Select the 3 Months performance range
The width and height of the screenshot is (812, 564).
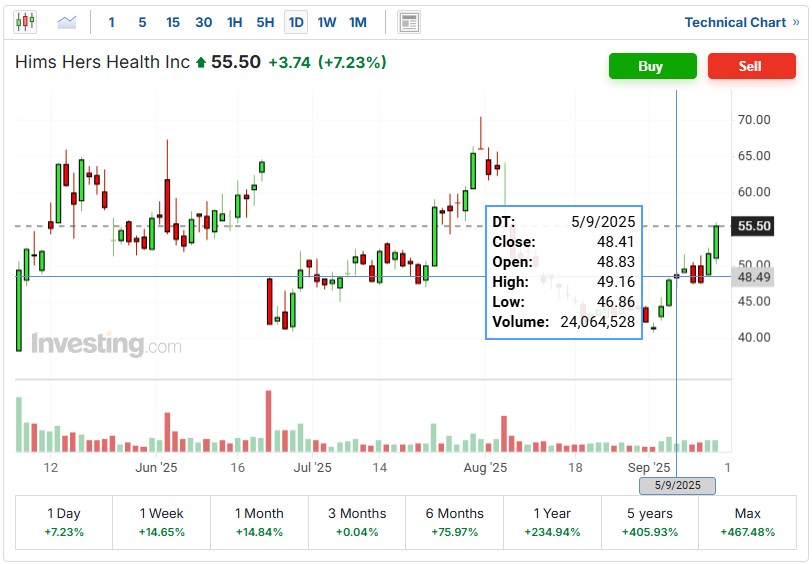[x=357, y=522]
